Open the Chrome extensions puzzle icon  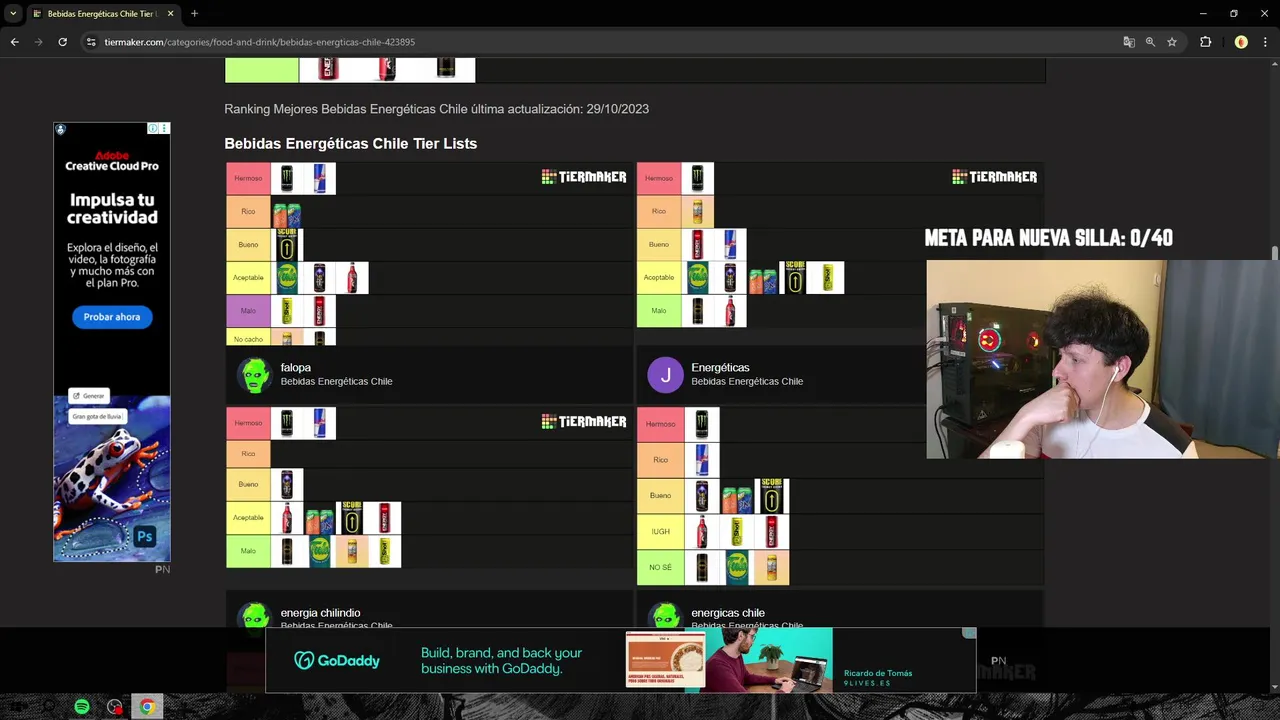click(x=1205, y=42)
